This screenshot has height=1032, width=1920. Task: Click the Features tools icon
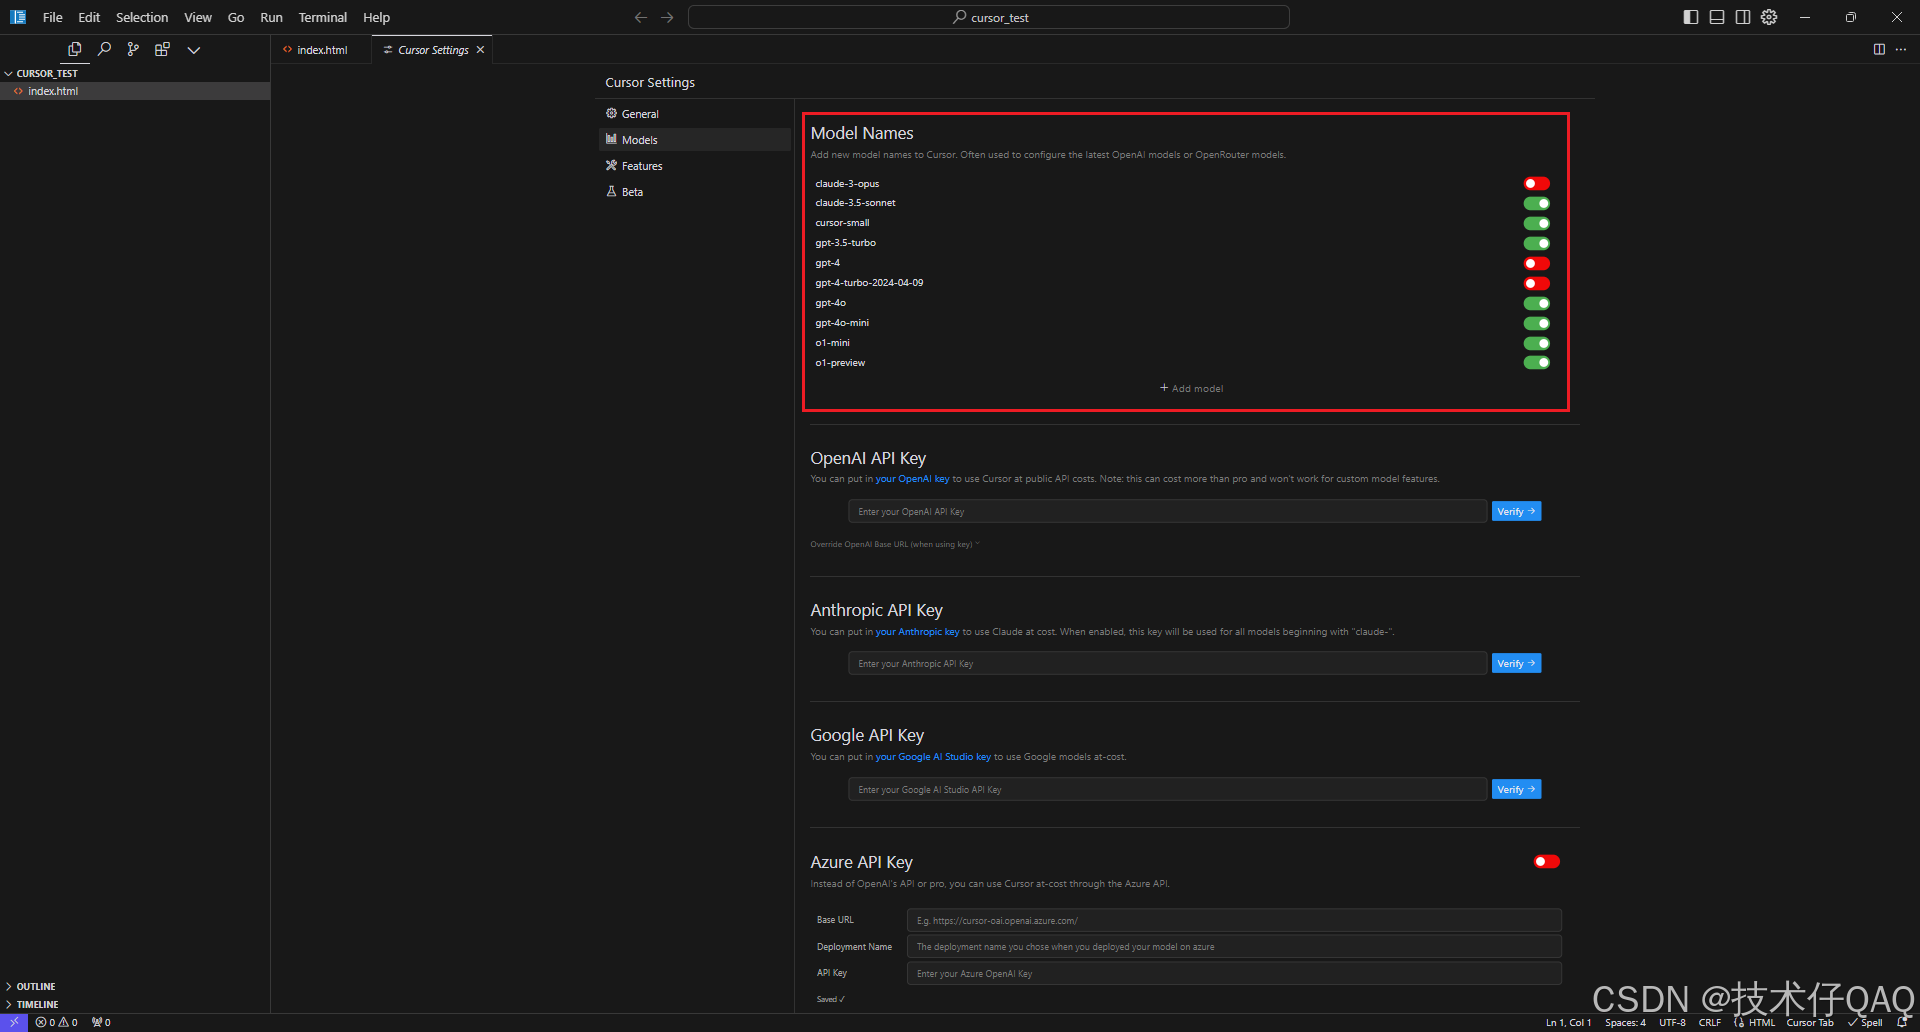(x=611, y=165)
